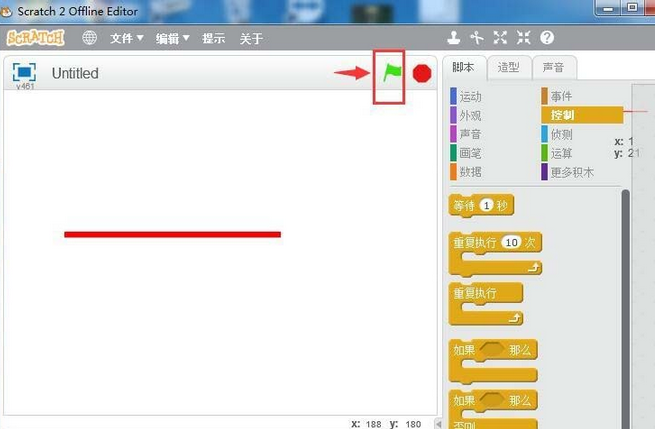This screenshot has height=429, width=655.
Task: Open the language globe menu
Action: 90,38
